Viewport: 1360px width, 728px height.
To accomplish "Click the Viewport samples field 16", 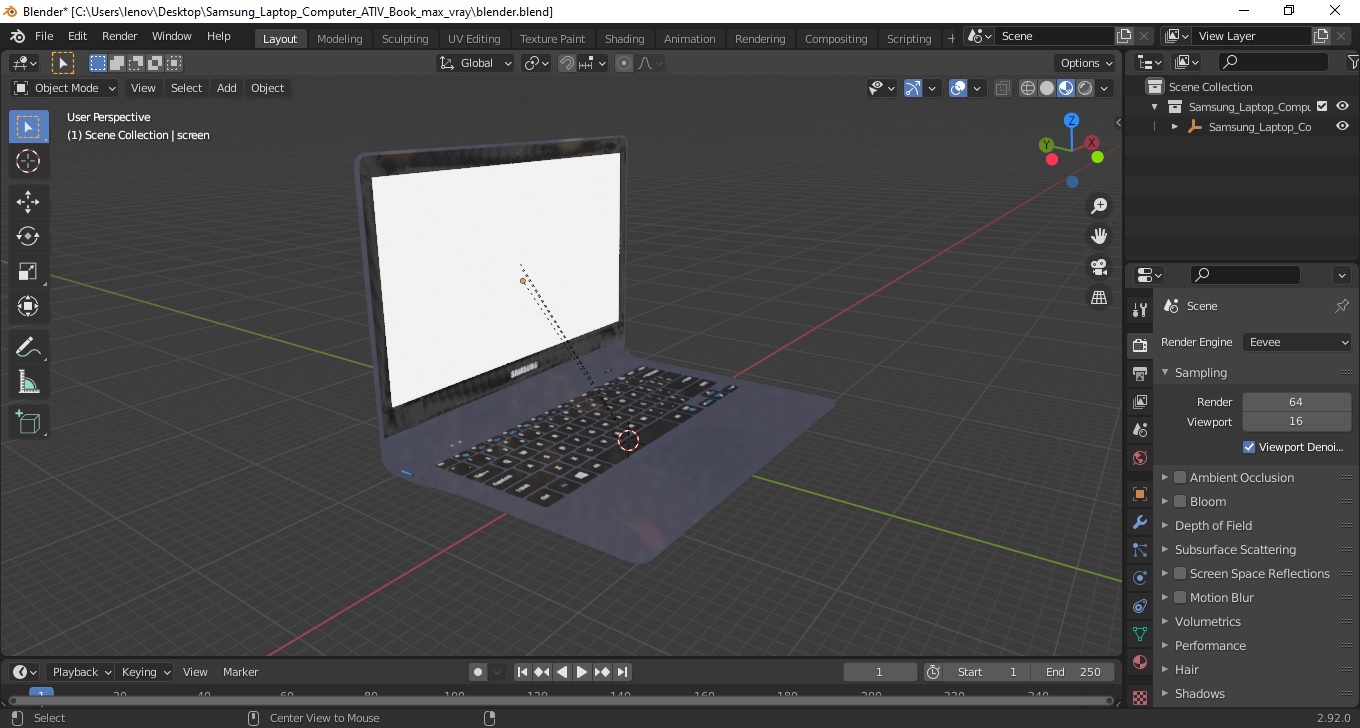I will click(x=1297, y=421).
